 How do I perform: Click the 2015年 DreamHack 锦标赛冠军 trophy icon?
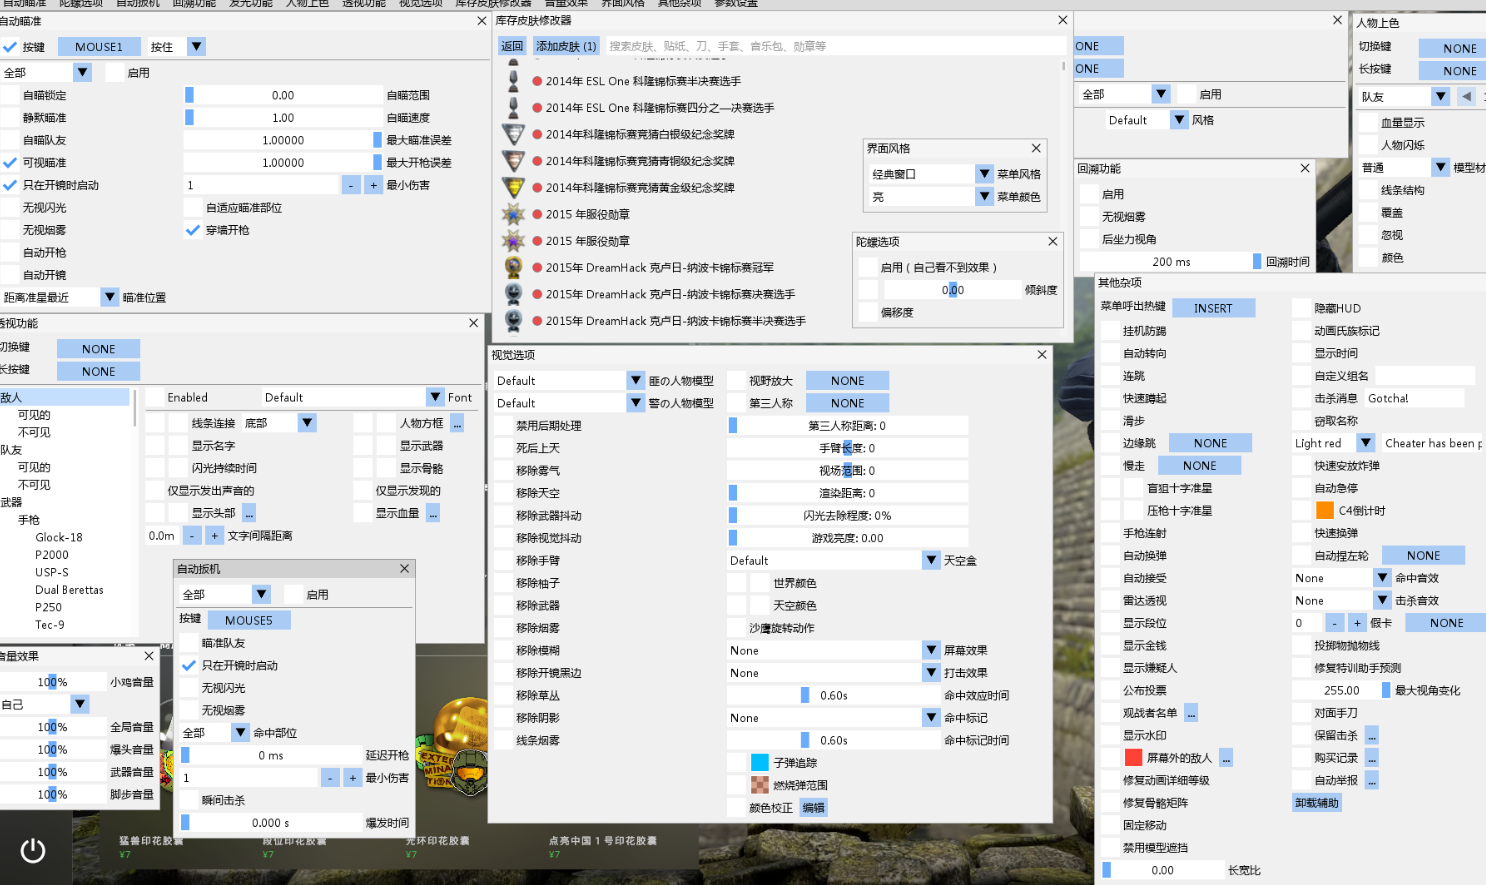(513, 267)
